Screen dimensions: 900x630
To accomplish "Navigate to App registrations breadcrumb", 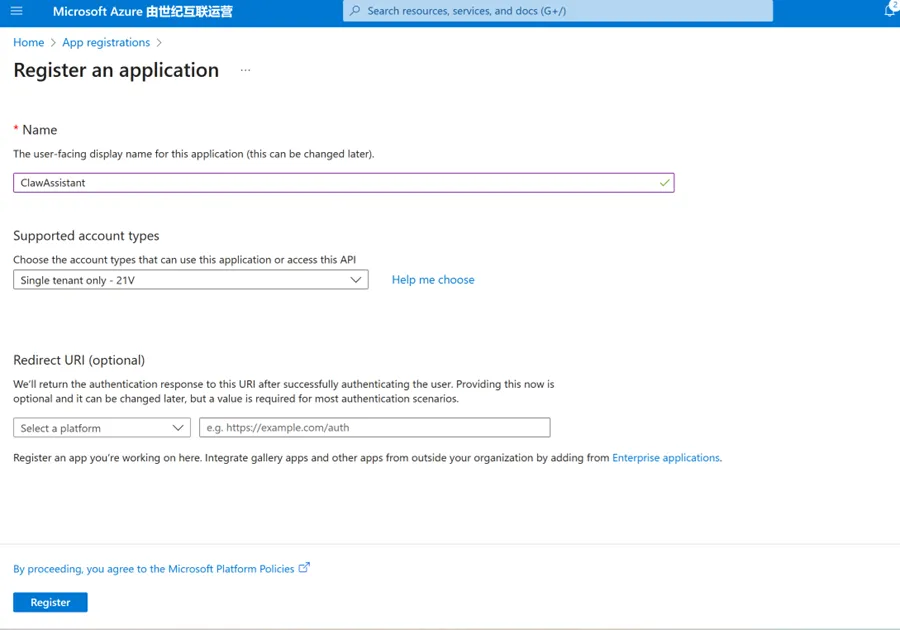I will pyautogui.click(x=106, y=42).
